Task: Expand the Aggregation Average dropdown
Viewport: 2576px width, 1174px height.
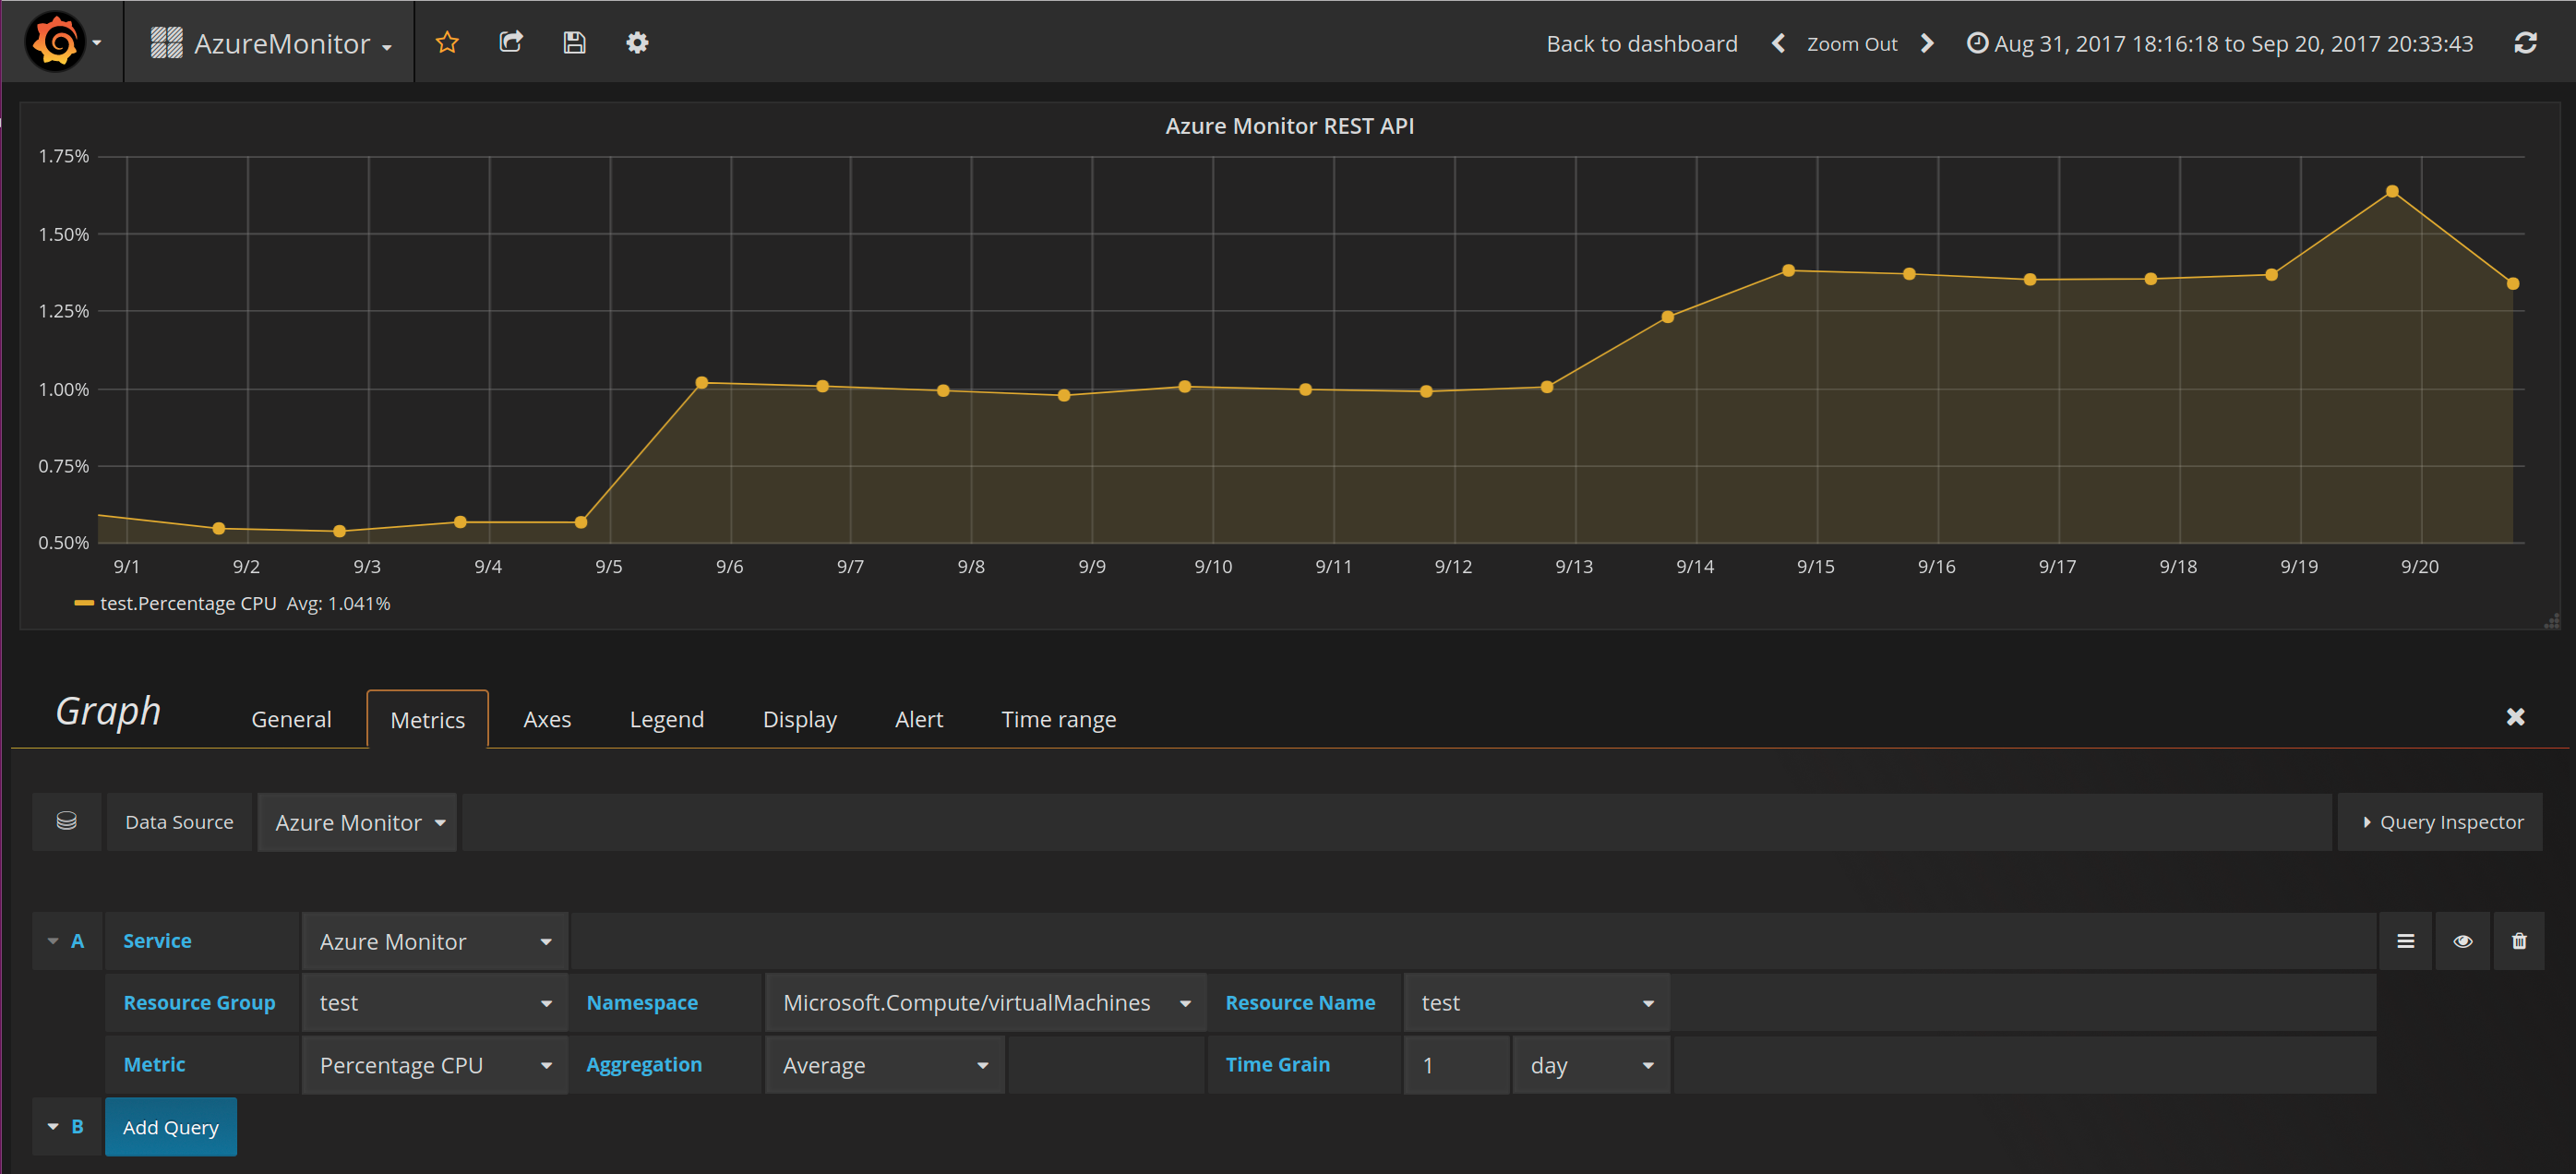Action: (884, 1066)
